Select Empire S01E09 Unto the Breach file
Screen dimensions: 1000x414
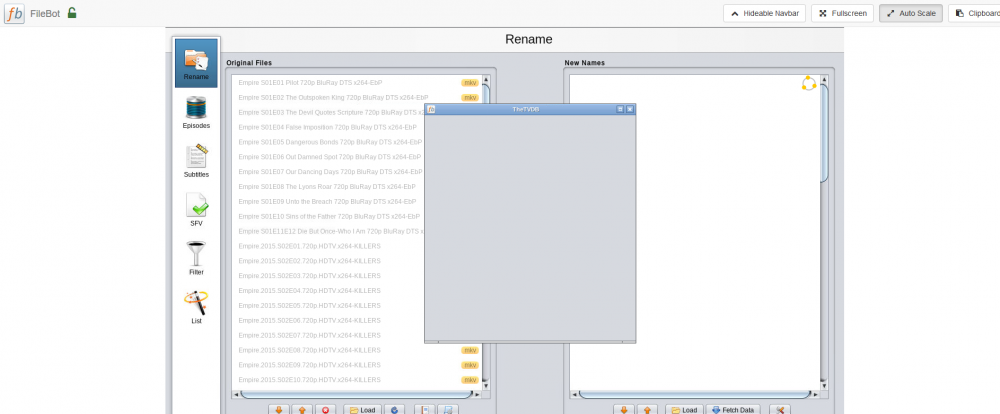pyautogui.click(x=328, y=202)
